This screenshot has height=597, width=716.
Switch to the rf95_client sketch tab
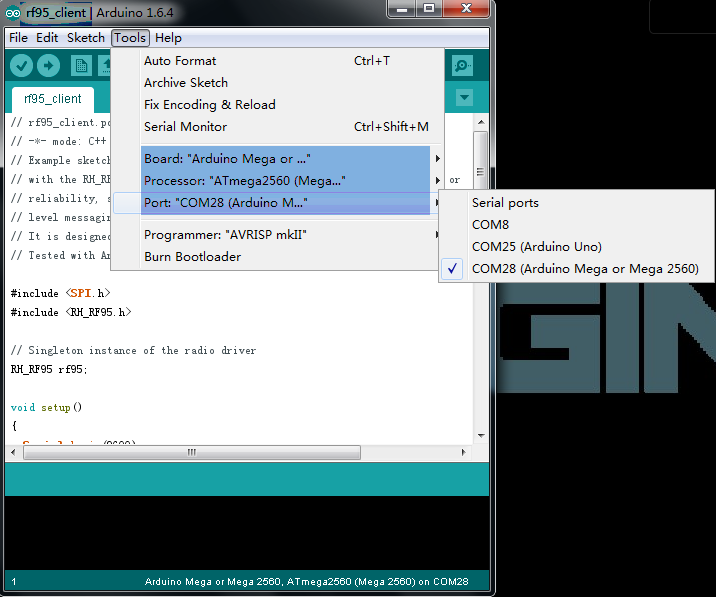tap(53, 99)
